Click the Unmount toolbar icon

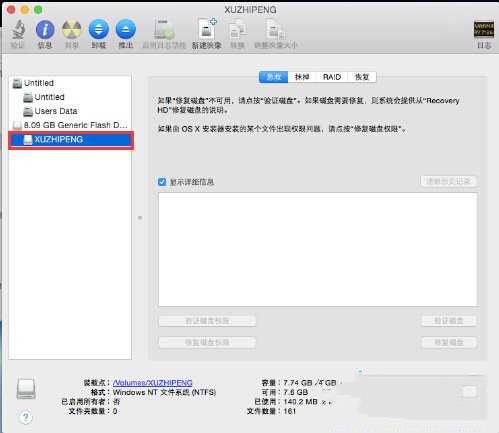pyautogui.click(x=99, y=30)
